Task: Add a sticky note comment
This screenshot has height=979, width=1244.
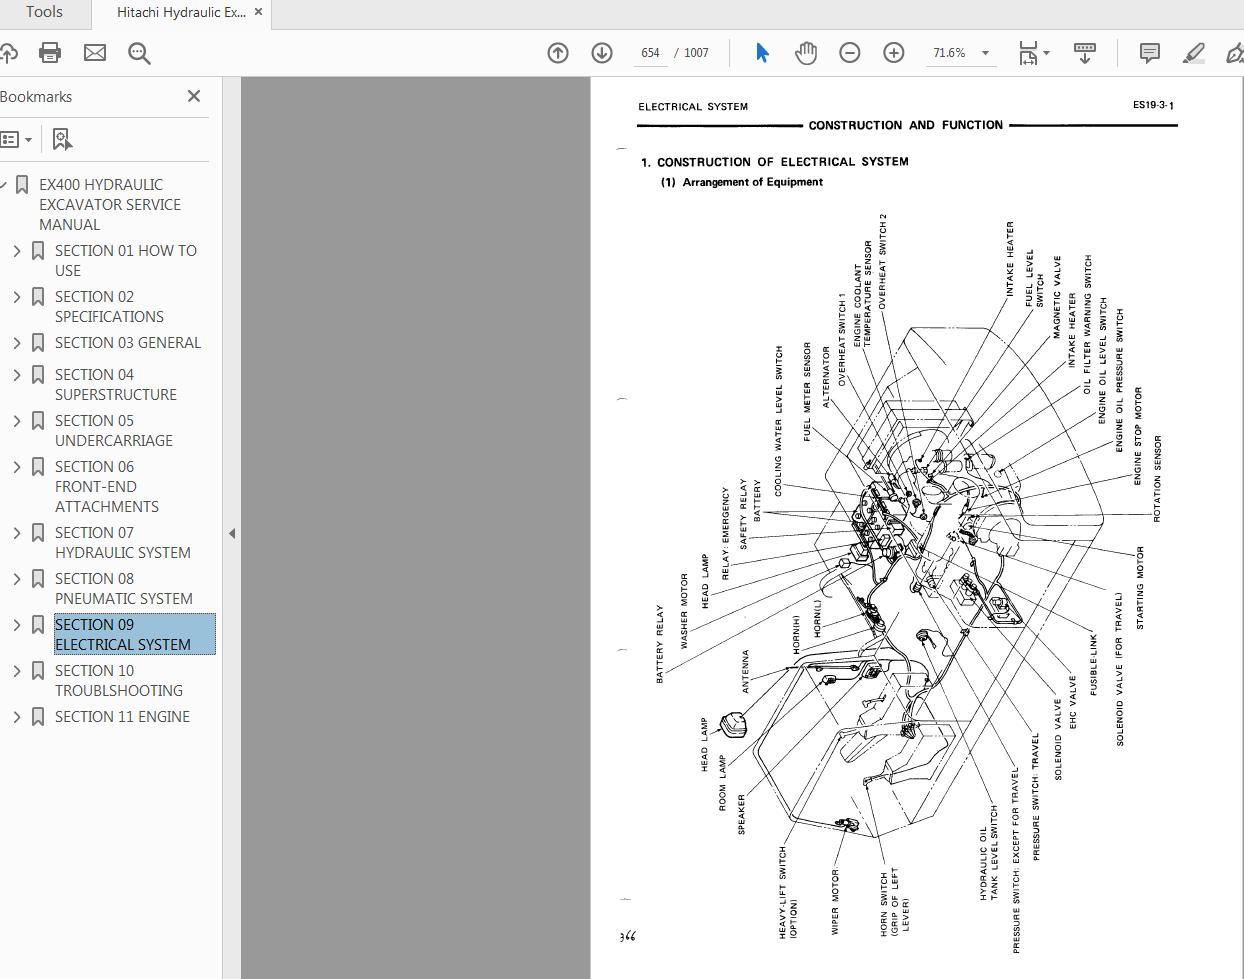Action: [x=1149, y=53]
